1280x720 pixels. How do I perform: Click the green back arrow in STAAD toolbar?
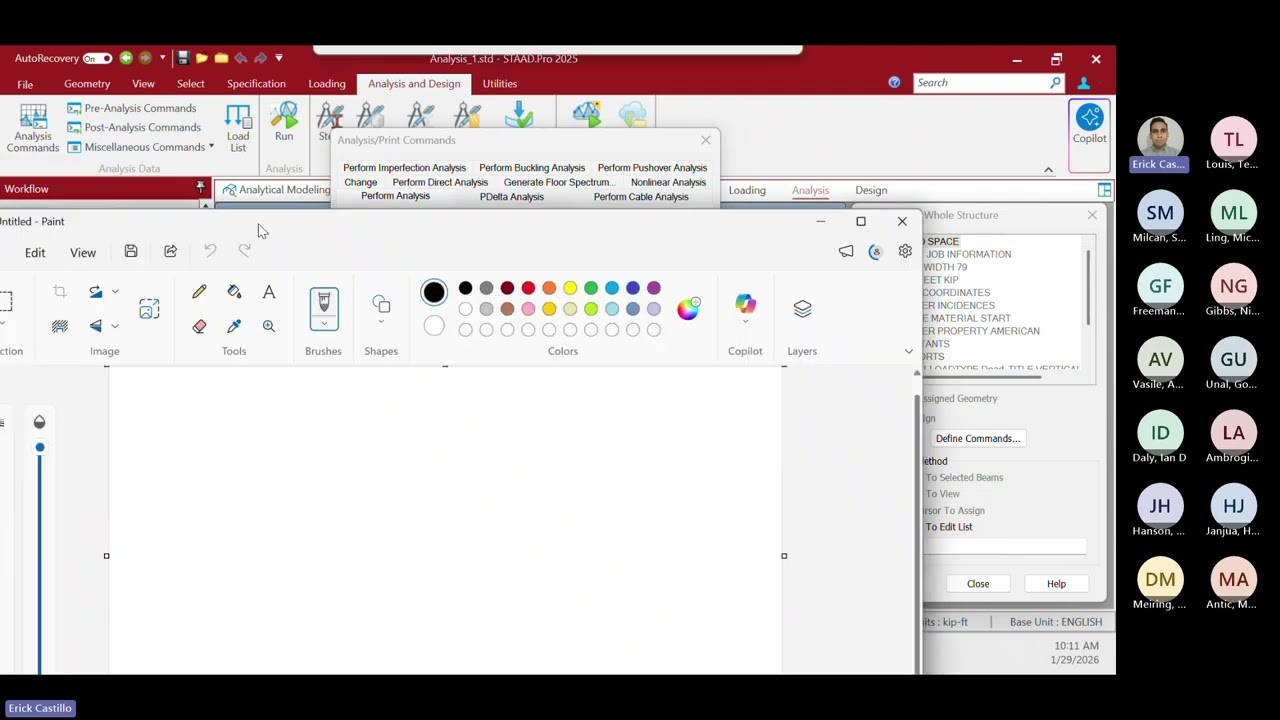pyautogui.click(x=126, y=58)
